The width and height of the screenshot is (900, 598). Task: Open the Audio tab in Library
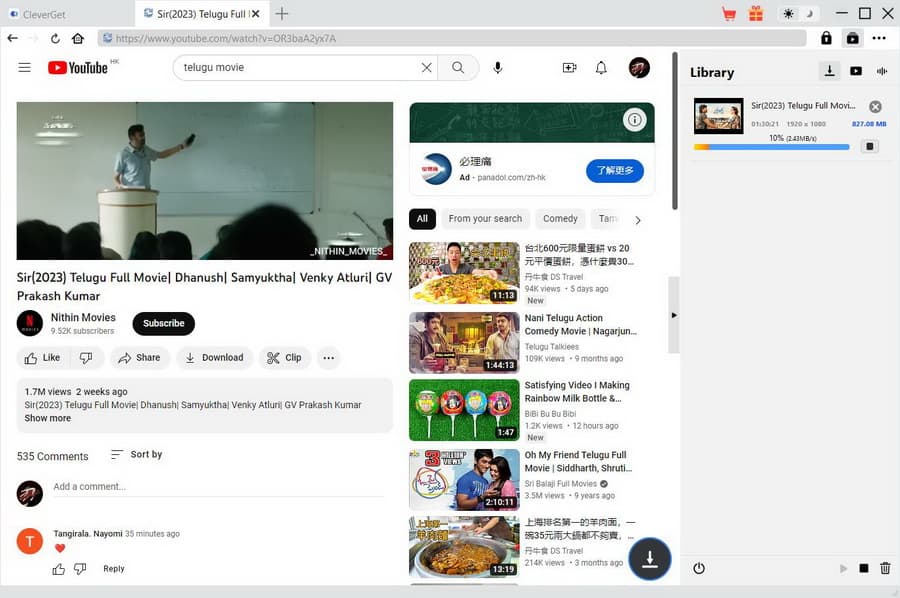(x=882, y=71)
